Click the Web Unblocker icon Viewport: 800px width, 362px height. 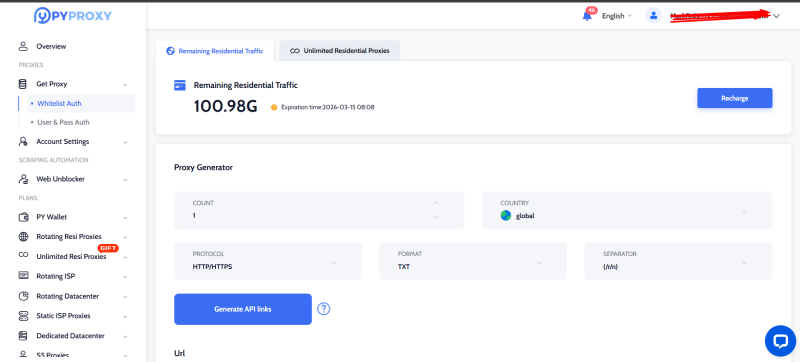[23, 179]
